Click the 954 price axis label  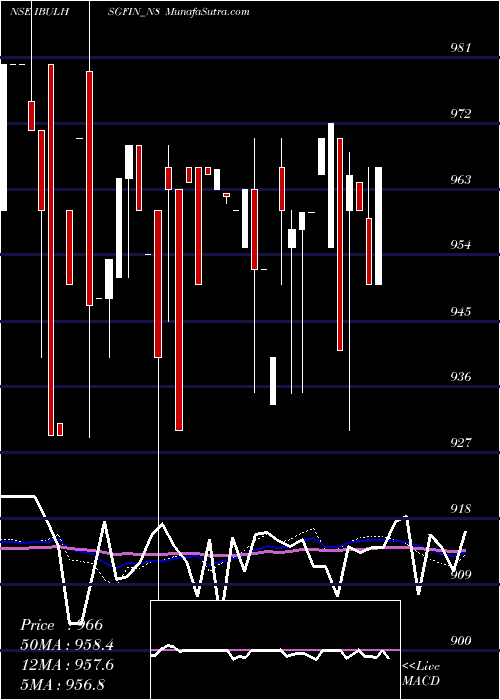(x=460, y=245)
